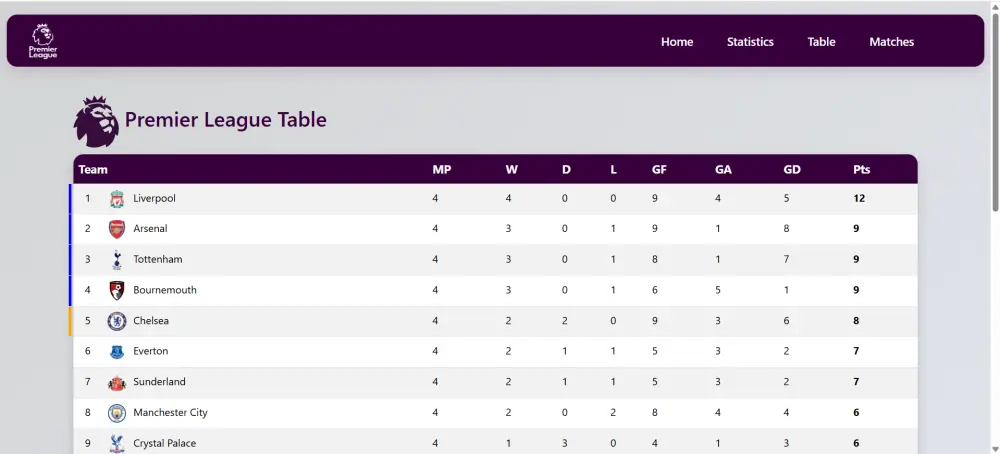Click the Sunderland club crest
The height and width of the screenshot is (454, 1000).
[x=117, y=382]
